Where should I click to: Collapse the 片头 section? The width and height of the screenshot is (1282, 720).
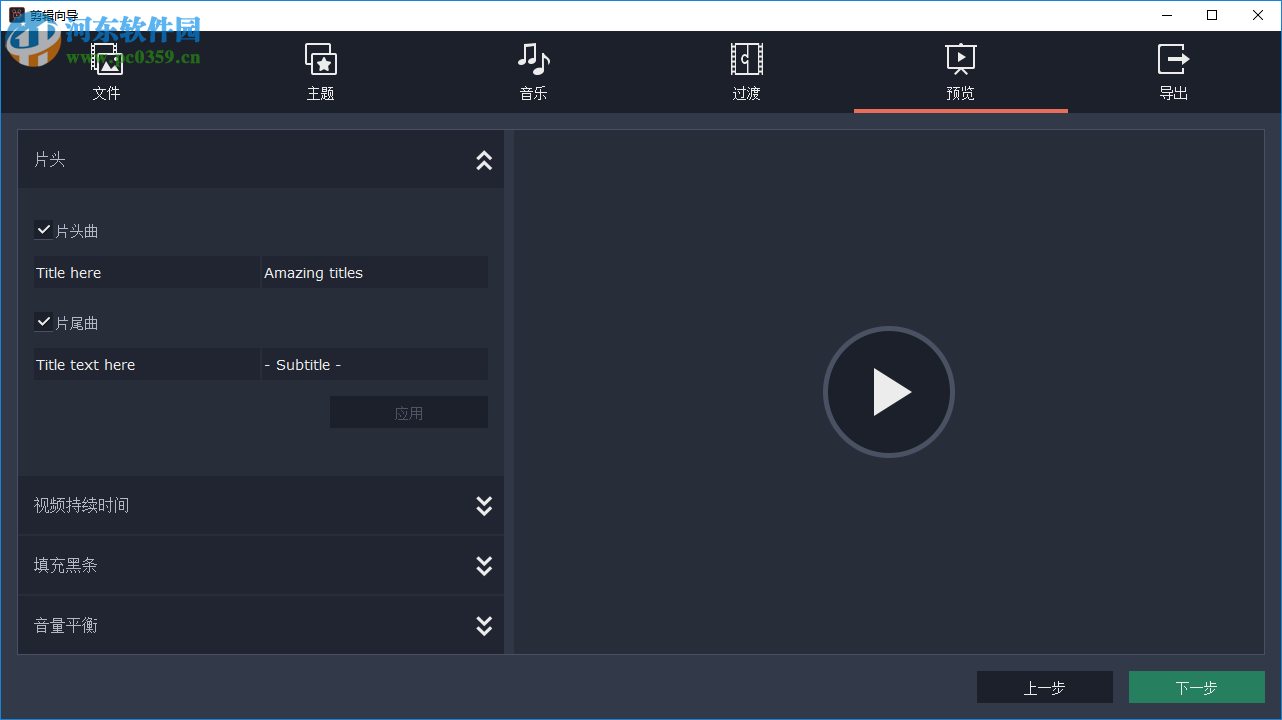(x=484, y=160)
